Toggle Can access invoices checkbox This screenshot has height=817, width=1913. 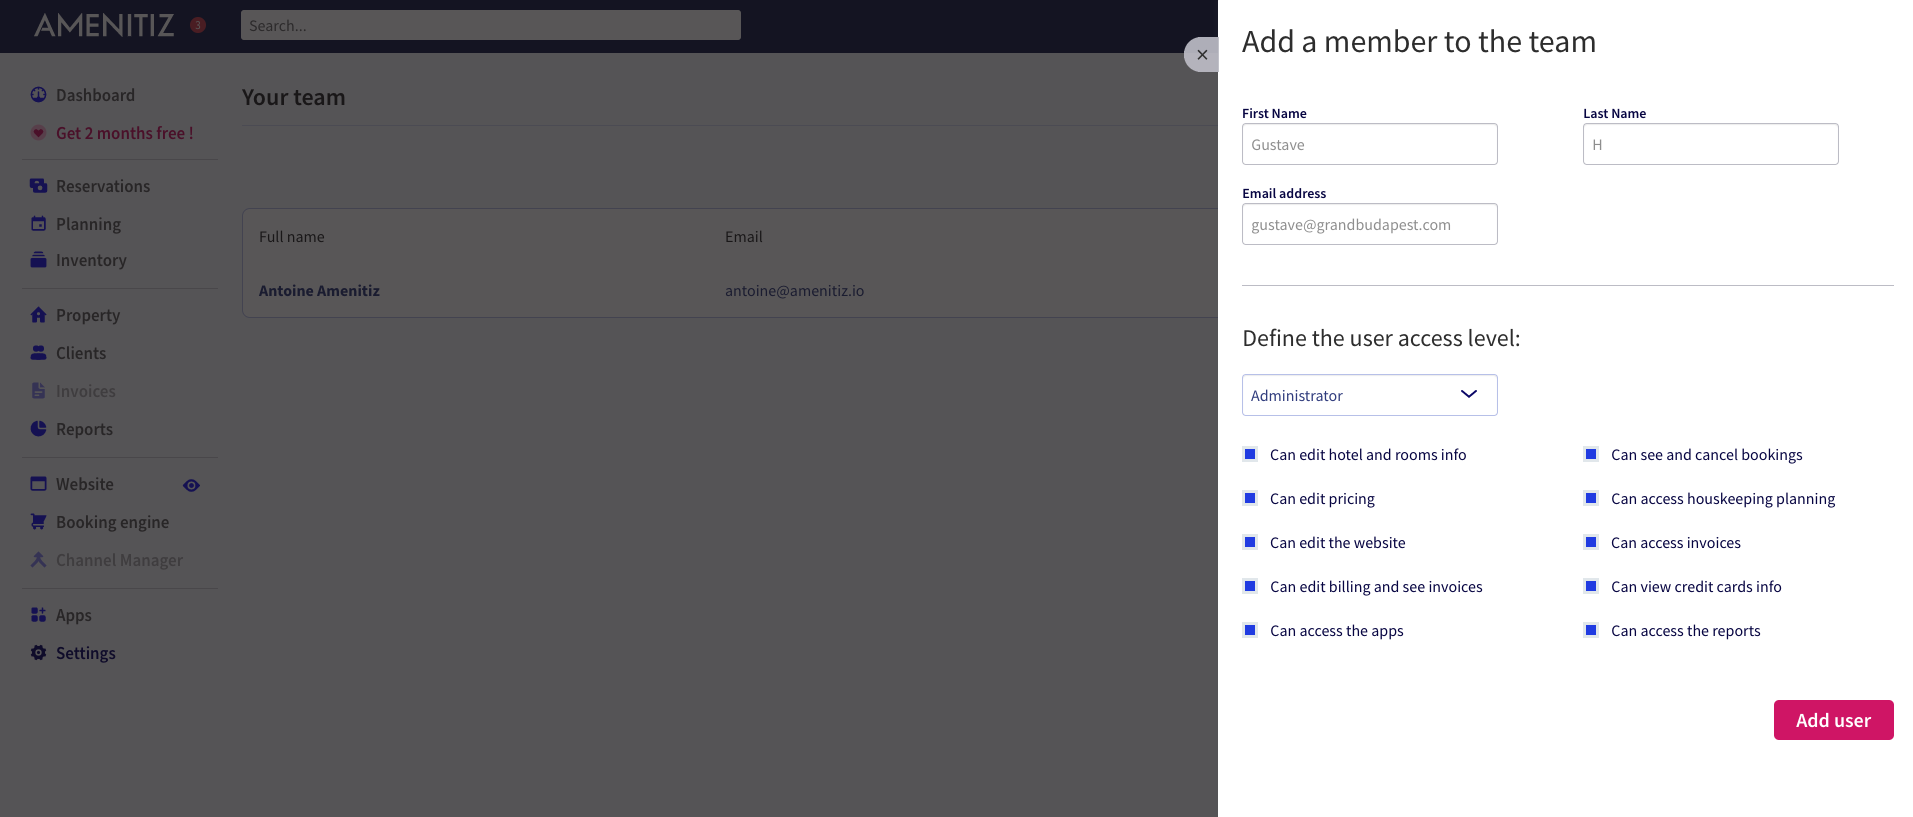tap(1591, 542)
